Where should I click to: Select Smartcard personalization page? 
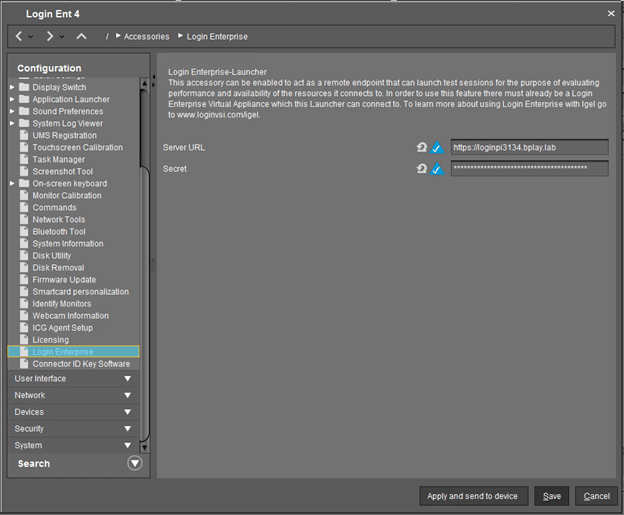click(81, 292)
